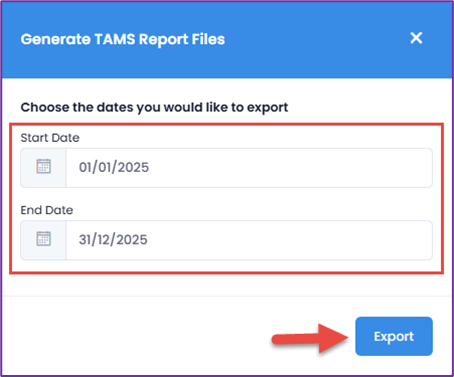Screen dimensions: 454x377
Task: Click the blue dialog header bar
Action: click(227, 39)
